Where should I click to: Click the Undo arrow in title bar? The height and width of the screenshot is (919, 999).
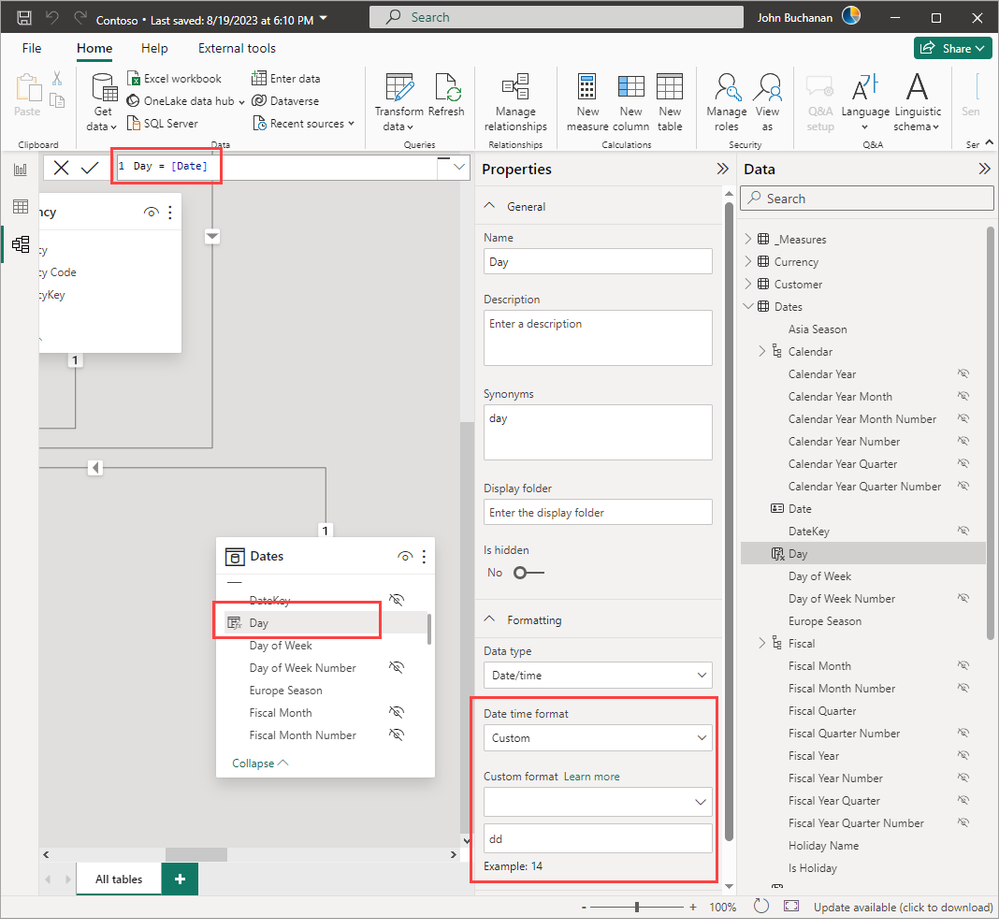[52, 18]
